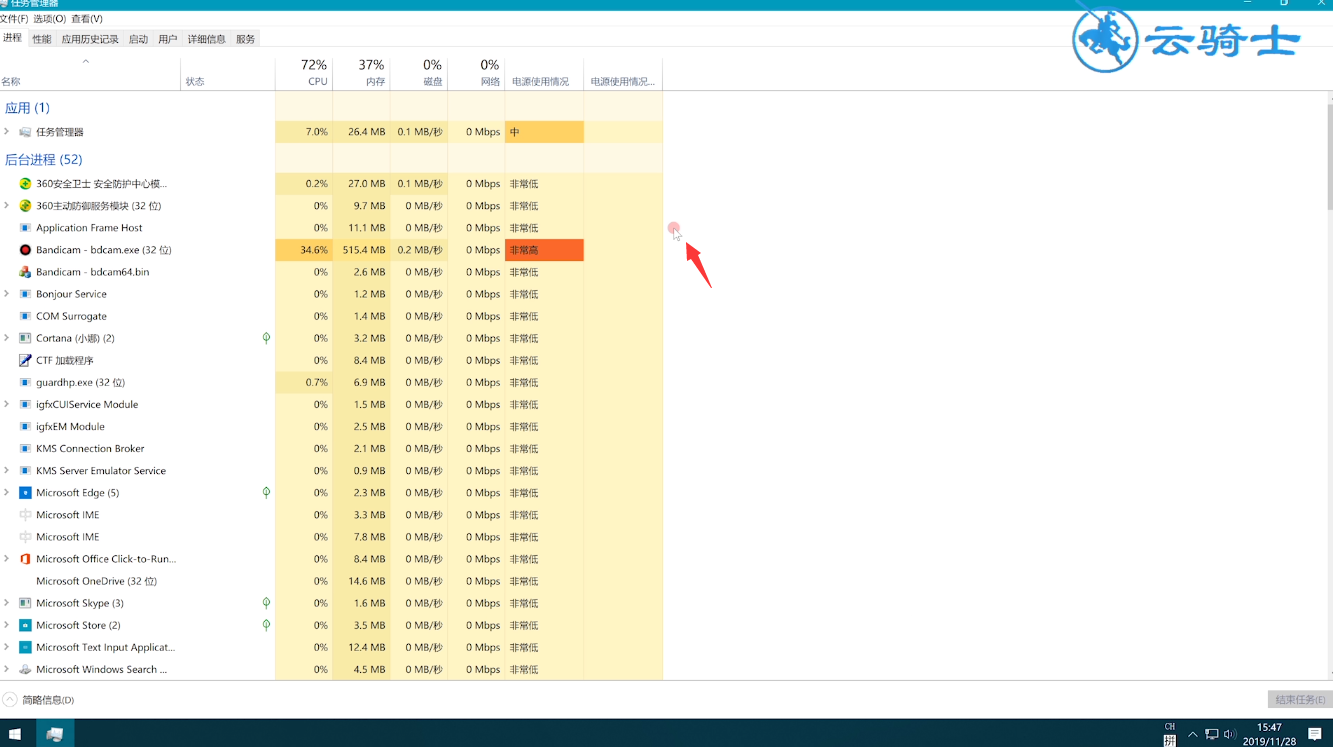Viewport: 1333px width, 747px height.
Task: Click the Bandicam bdcam64.bin icon
Action: point(25,272)
